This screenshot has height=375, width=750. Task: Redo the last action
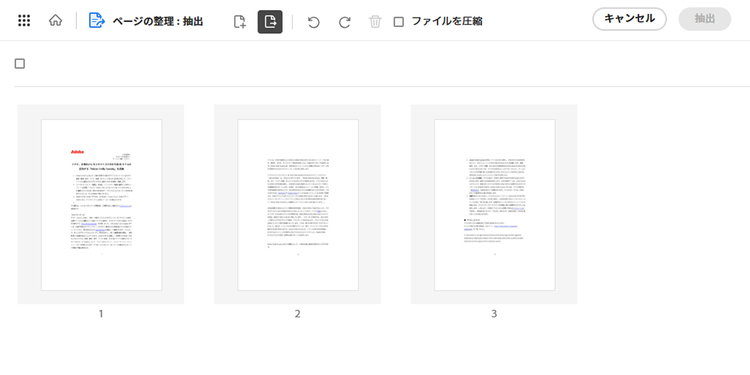click(344, 22)
